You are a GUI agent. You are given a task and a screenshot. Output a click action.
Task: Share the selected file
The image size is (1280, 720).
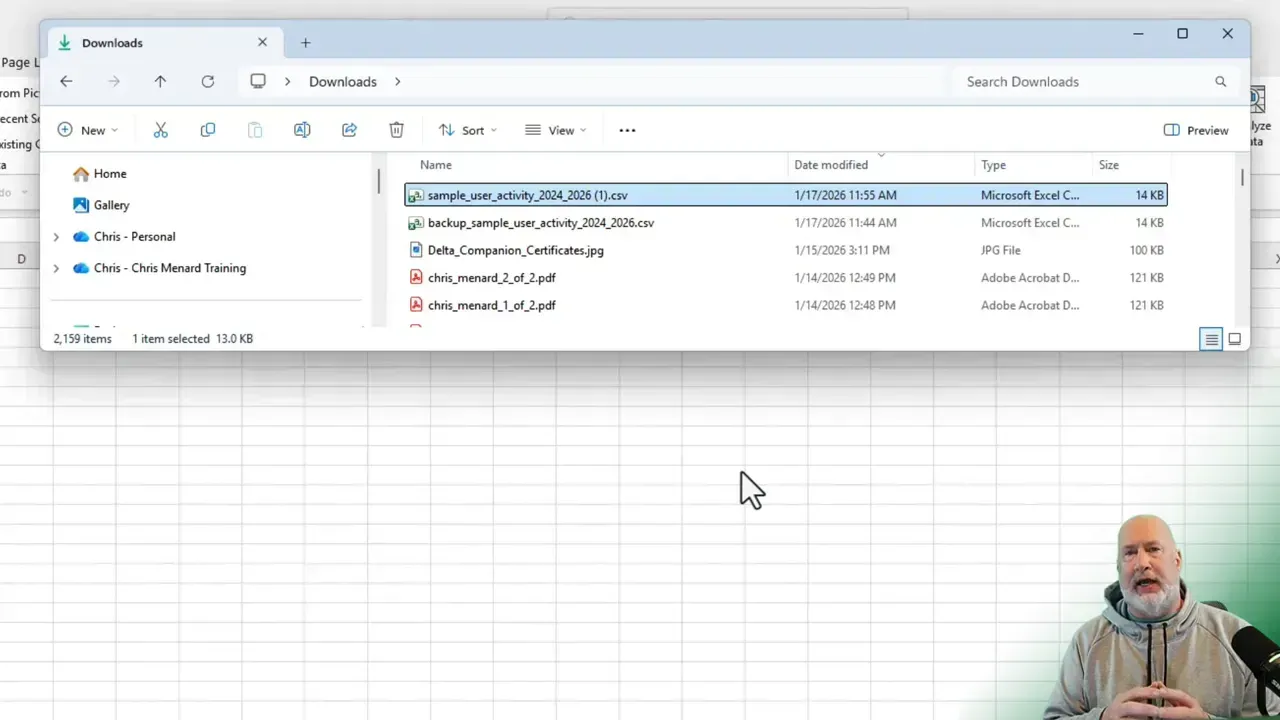349,129
